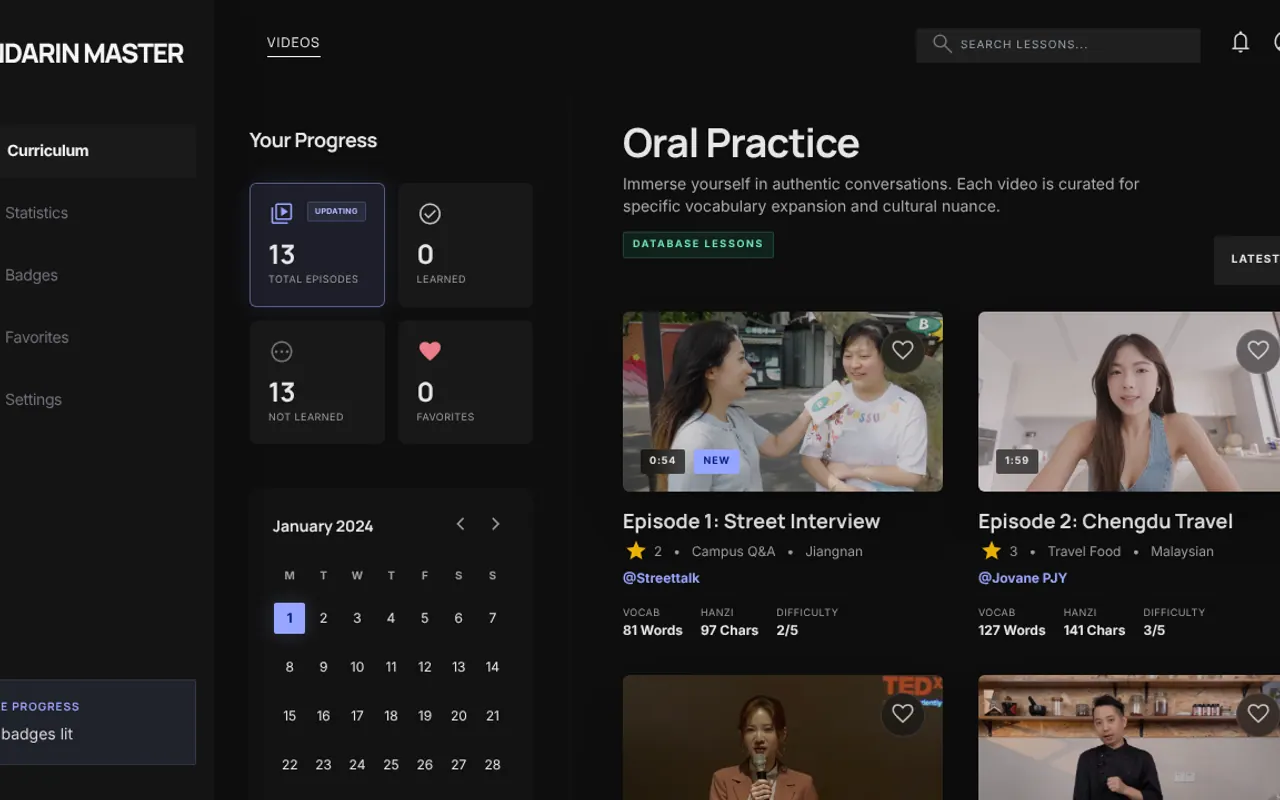The width and height of the screenshot is (1280, 800).
Task: Click the Favorites pink heart icon
Action: (430, 351)
